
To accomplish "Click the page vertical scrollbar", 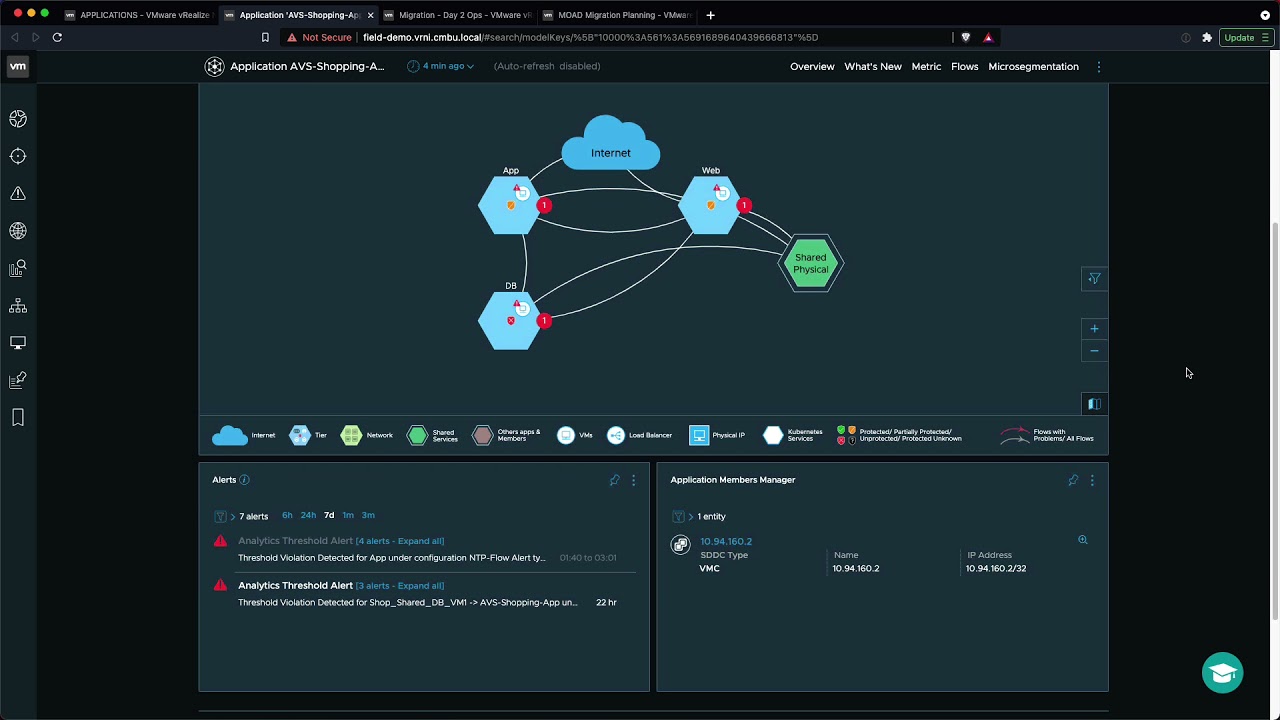I will pos(1274,420).
